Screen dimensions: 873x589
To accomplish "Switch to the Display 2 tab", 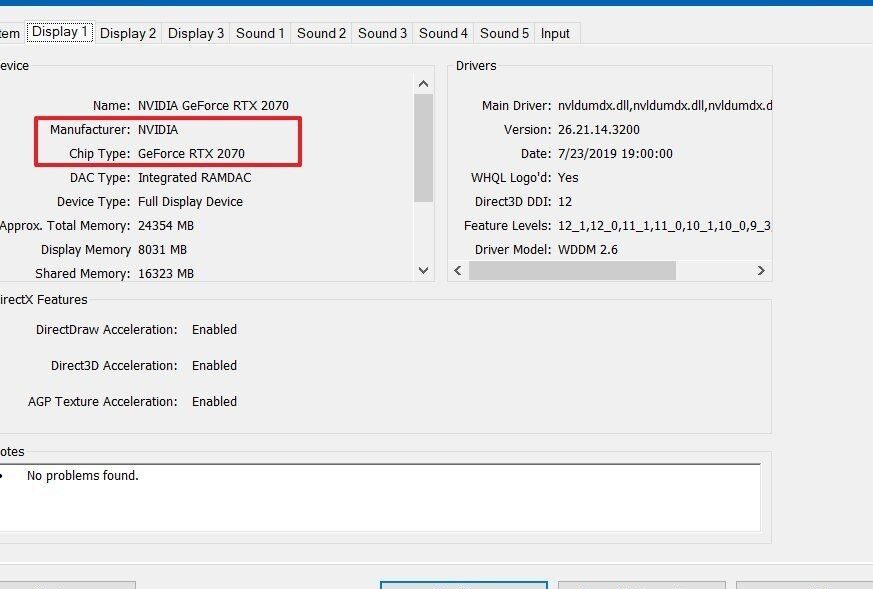I will (x=128, y=33).
